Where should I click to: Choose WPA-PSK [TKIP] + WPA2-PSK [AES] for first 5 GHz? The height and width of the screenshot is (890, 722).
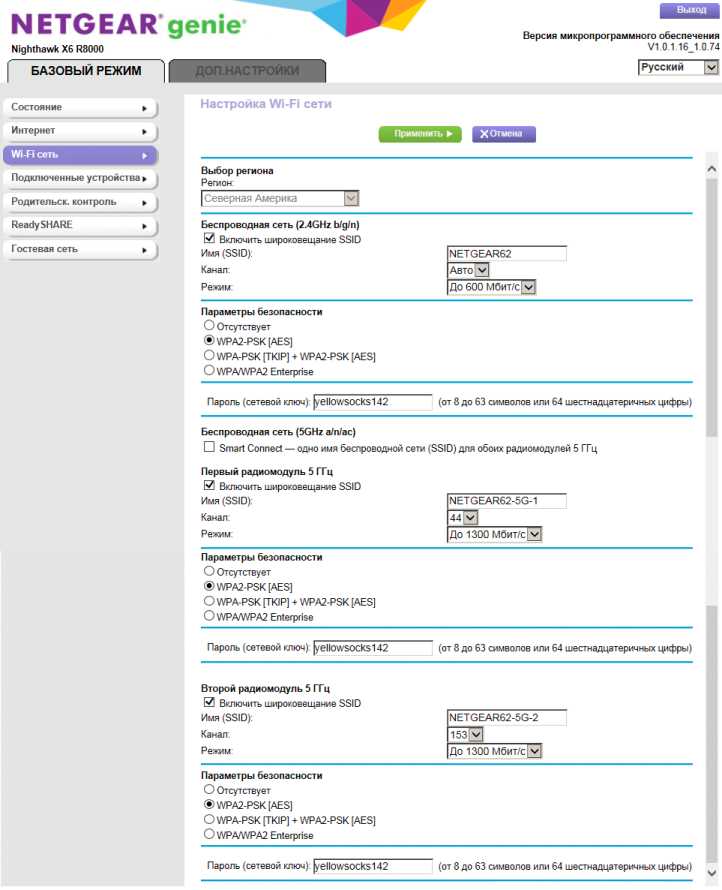pos(209,601)
